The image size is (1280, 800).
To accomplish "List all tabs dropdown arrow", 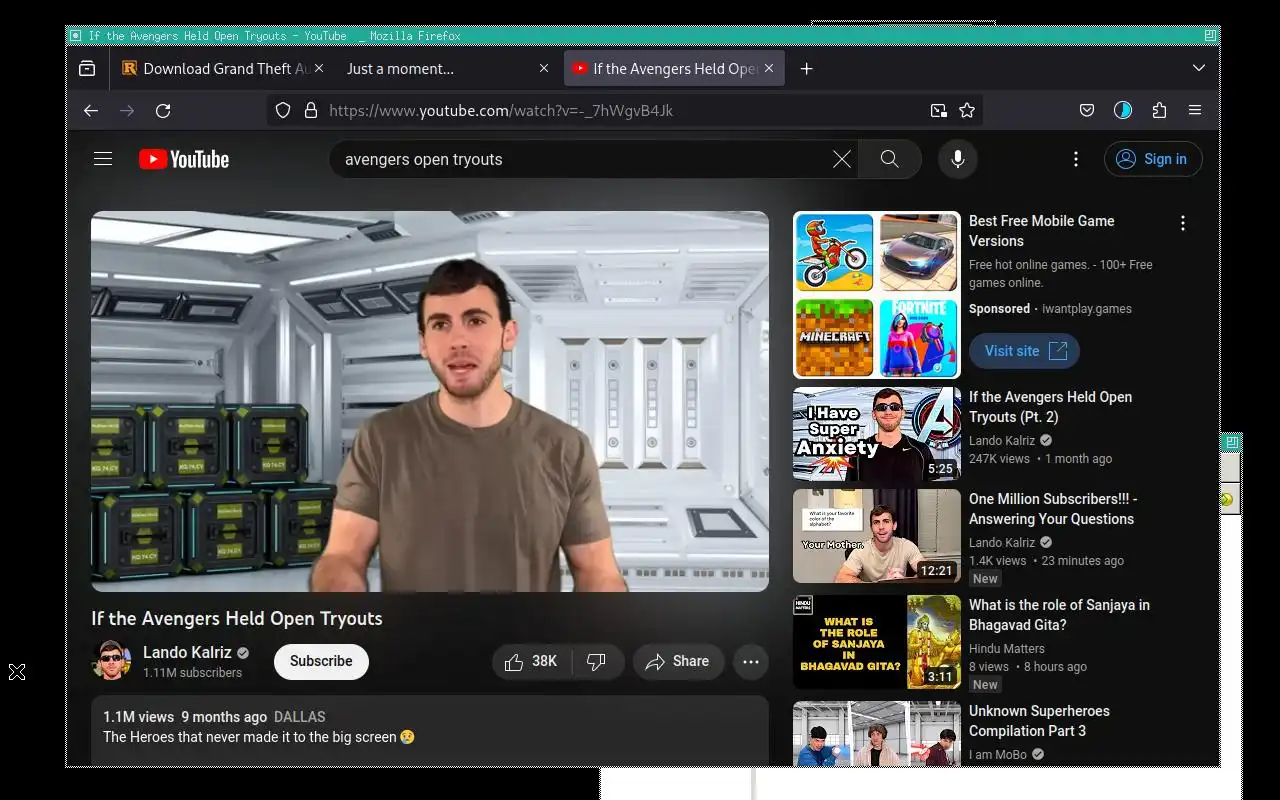I will pos(1199,68).
